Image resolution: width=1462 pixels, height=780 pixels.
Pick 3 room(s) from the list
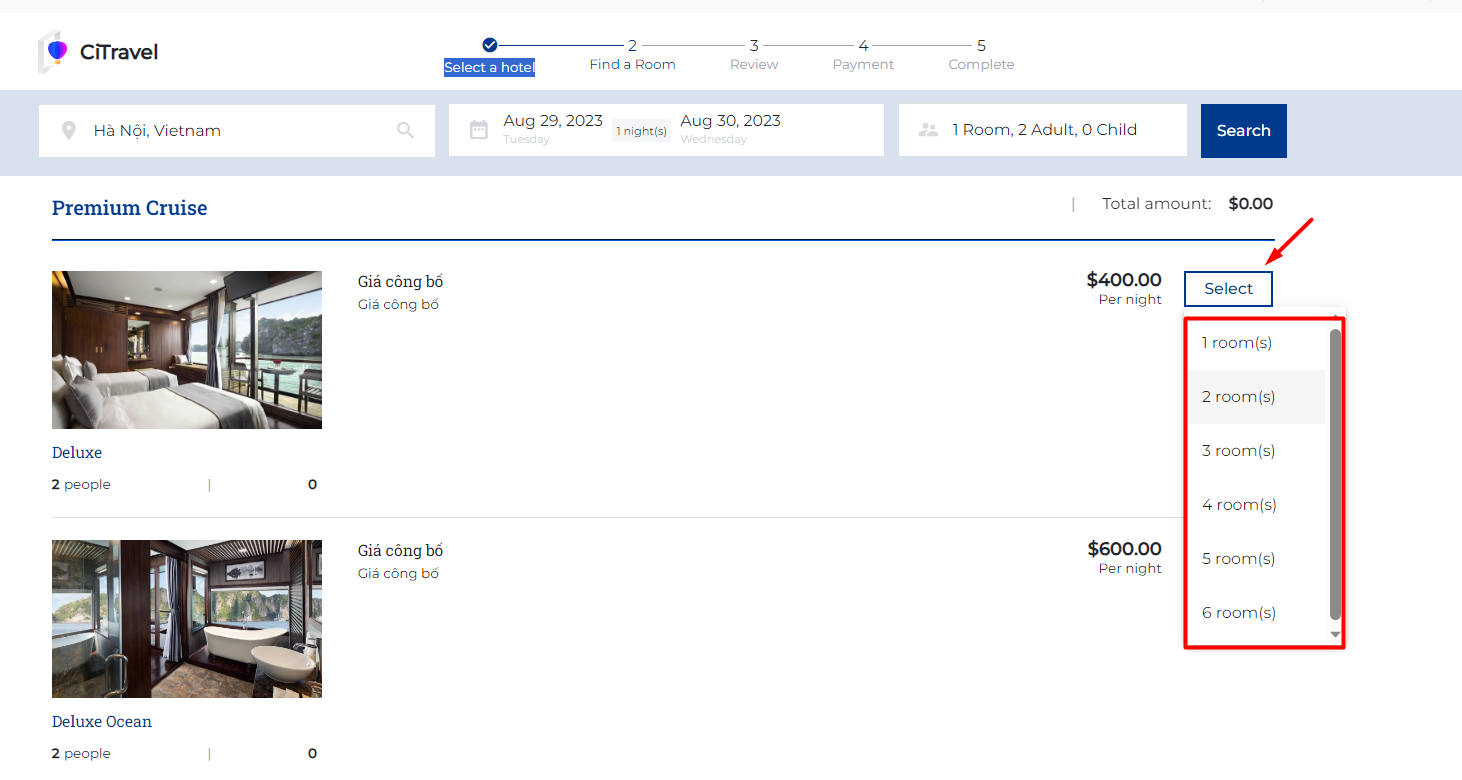tap(1256, 451)
